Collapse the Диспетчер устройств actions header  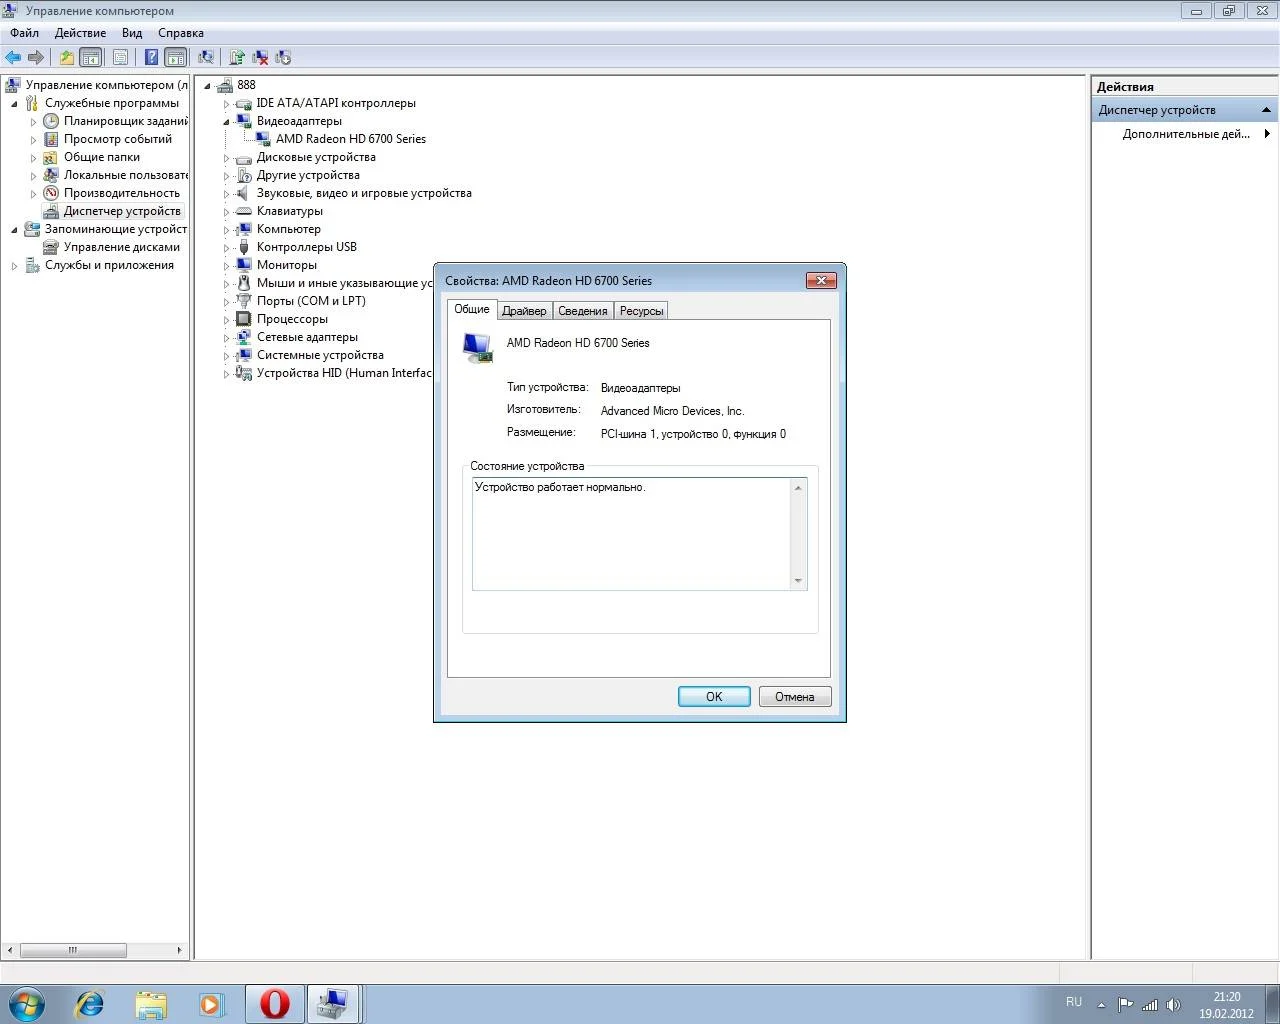click(1266, 110)
